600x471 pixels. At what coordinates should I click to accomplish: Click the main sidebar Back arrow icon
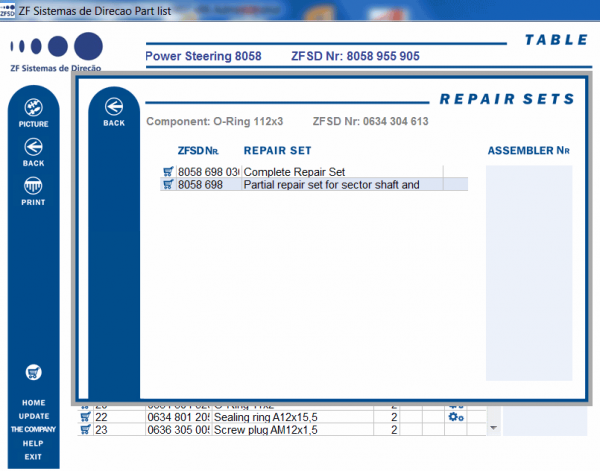coord(34,147)
